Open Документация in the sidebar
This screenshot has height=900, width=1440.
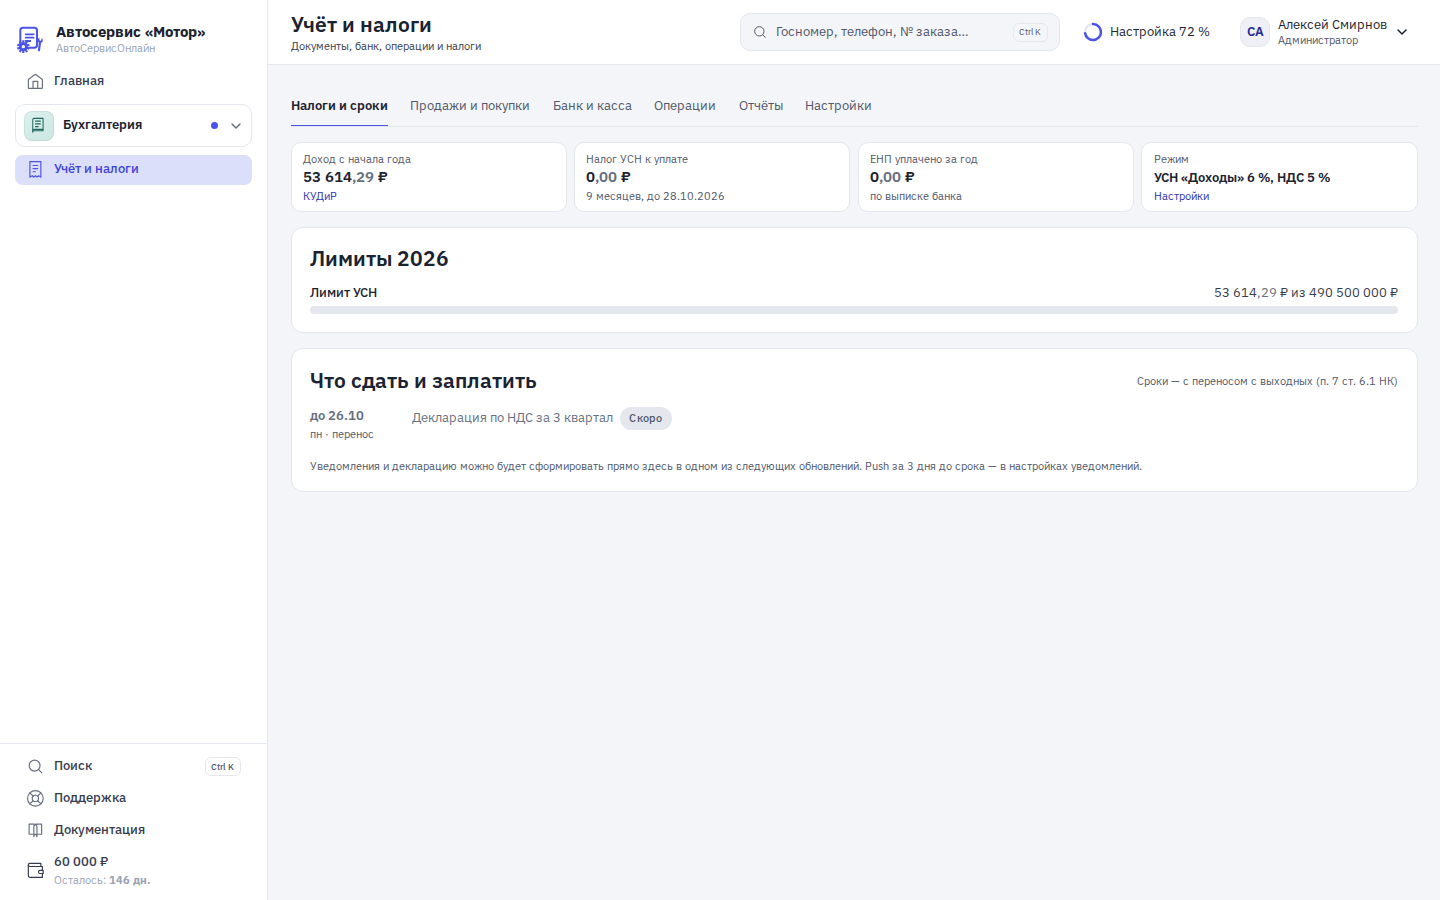(133, 830)
